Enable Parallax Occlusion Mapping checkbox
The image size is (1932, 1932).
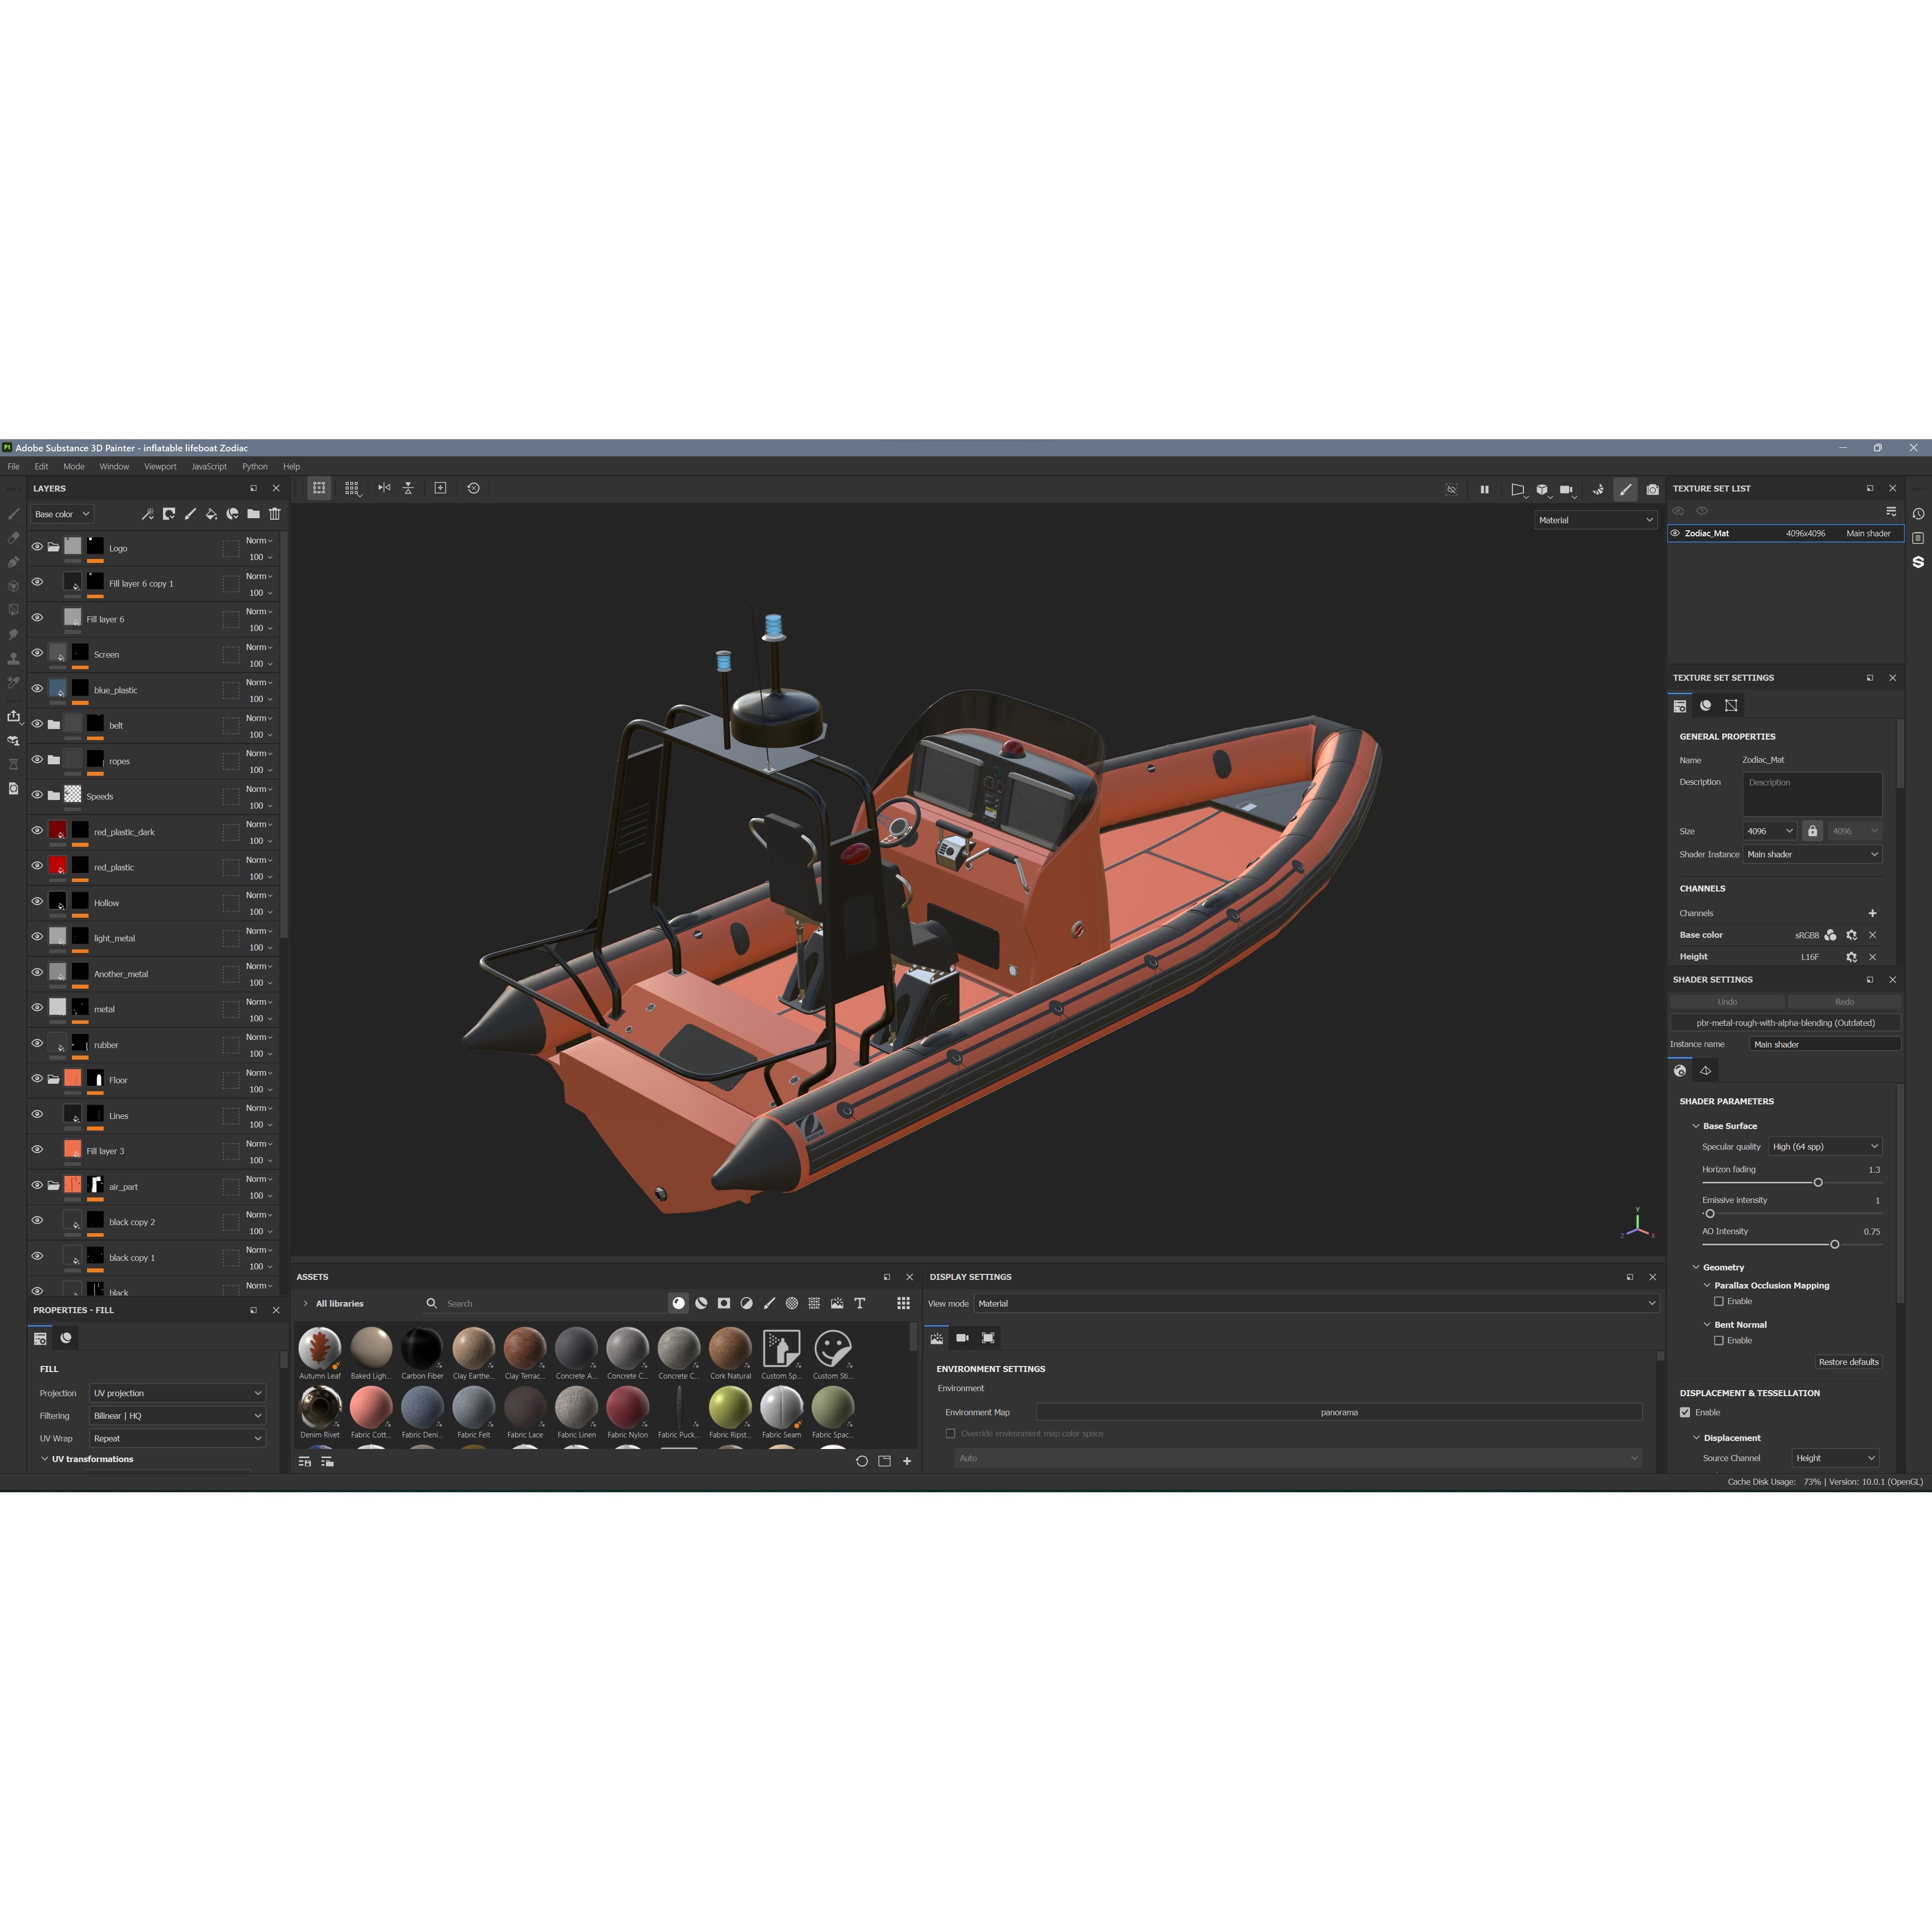tap(1719, 1301)
